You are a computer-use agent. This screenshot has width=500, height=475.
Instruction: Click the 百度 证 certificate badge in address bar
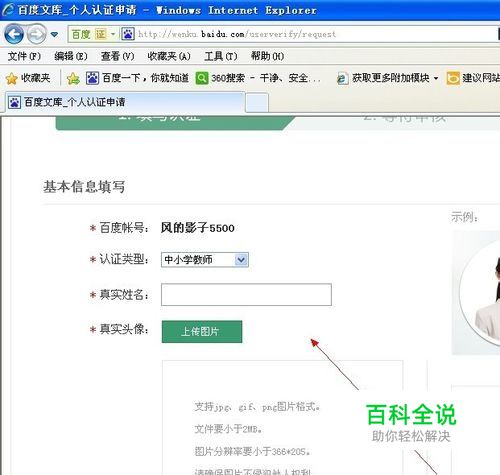coord(88,34)
